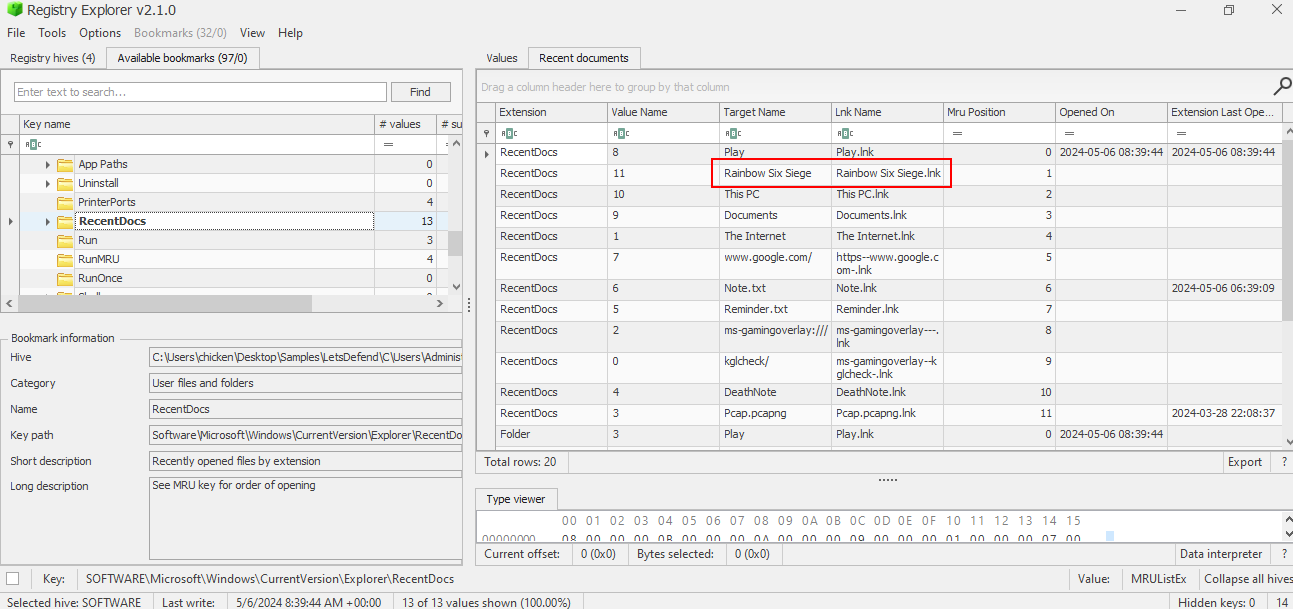Click the RecentDocs folder icon in tree
Screen dimensions: 1293x609
(65, 221)
